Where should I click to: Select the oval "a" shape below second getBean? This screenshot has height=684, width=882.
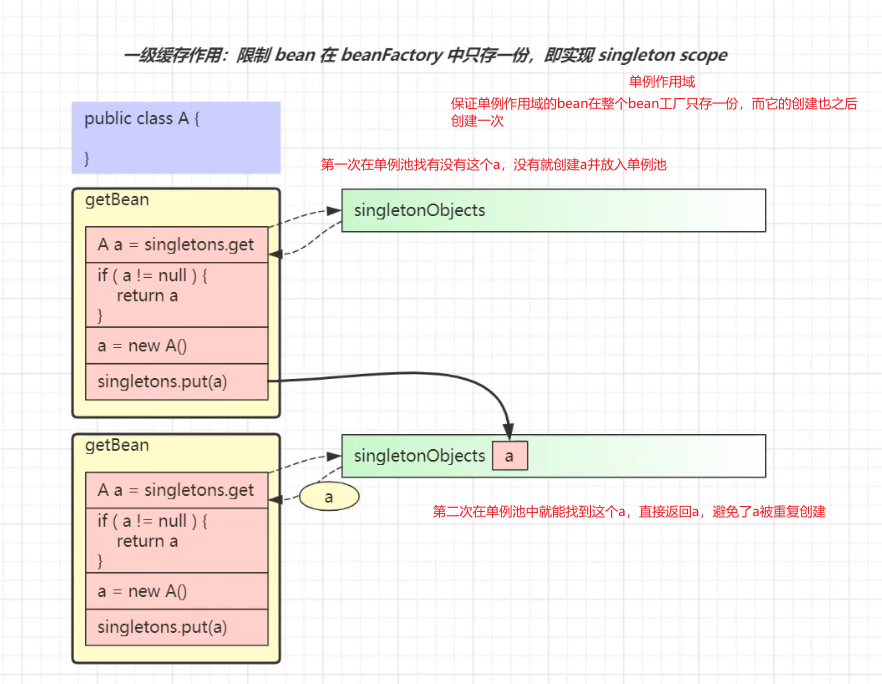(329, 496)
